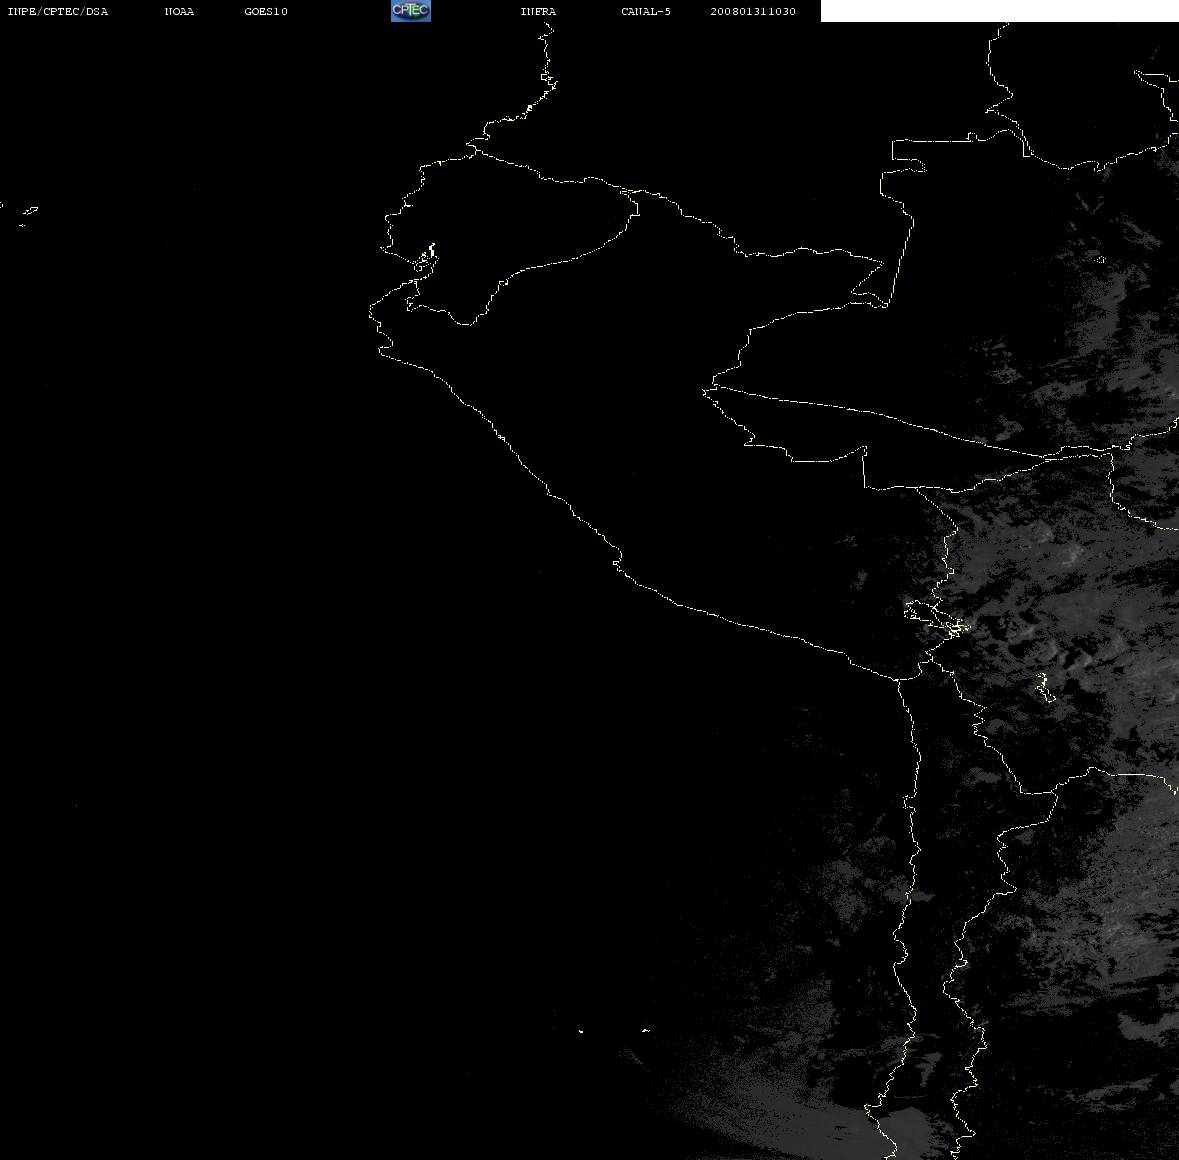Click Puná Island in the Gulf of Guayaquil
This screenshot has height=1160, width=1179.
click(x=425, y=261)
